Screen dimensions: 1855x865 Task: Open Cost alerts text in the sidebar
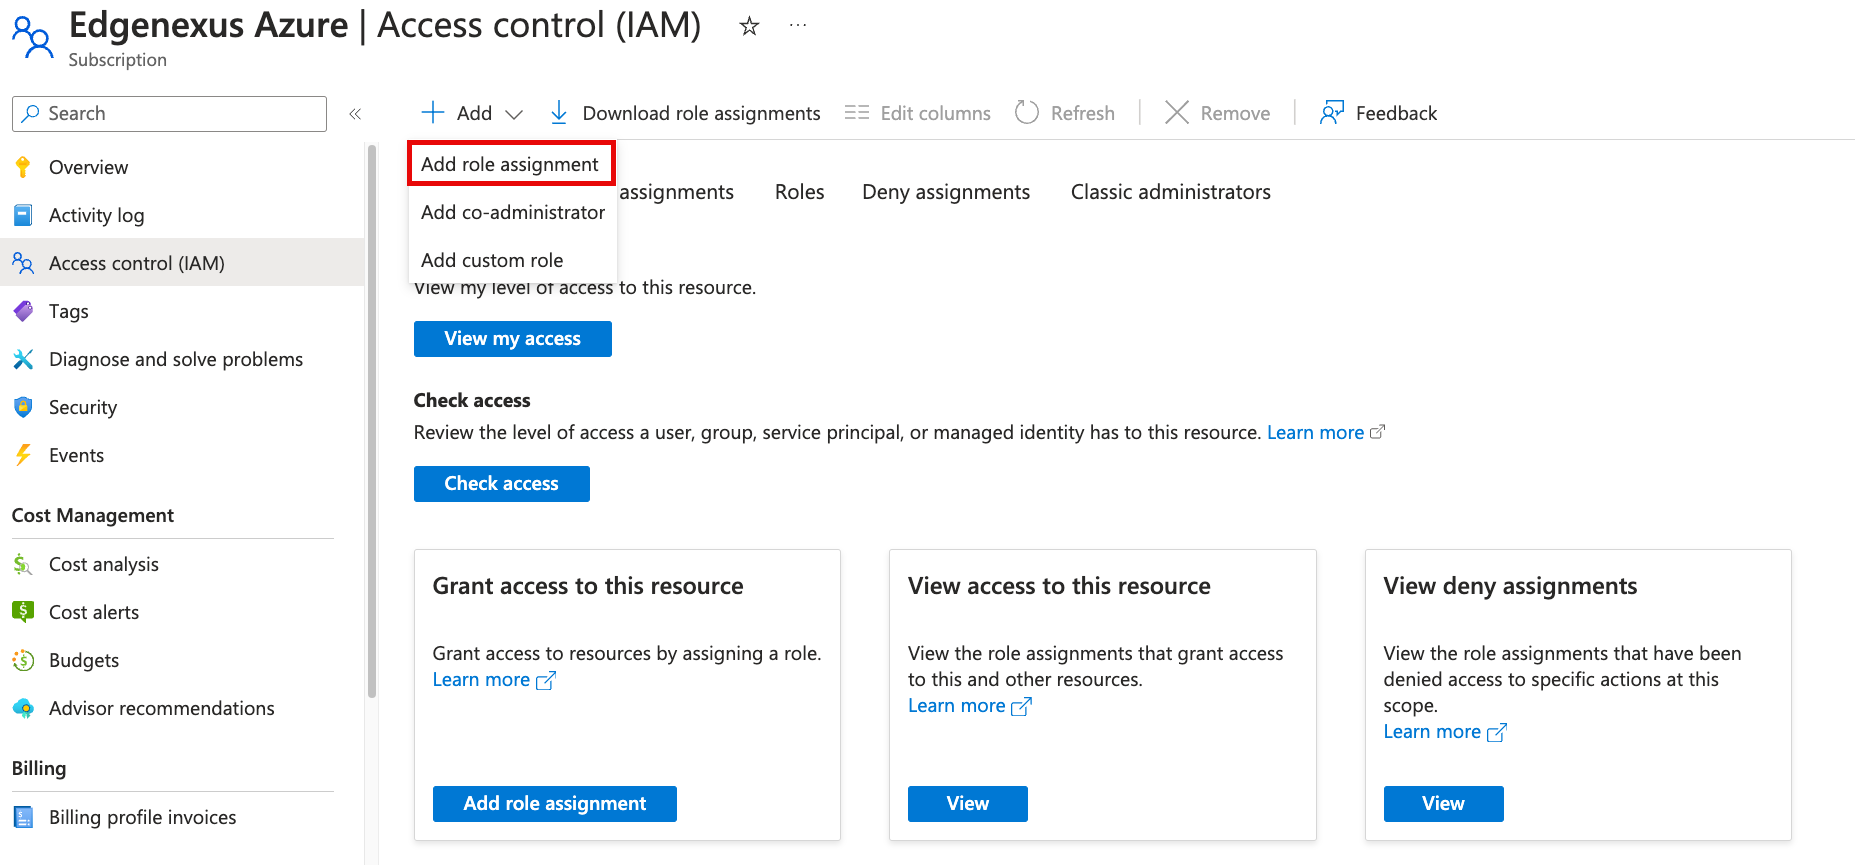pos(94,612)
